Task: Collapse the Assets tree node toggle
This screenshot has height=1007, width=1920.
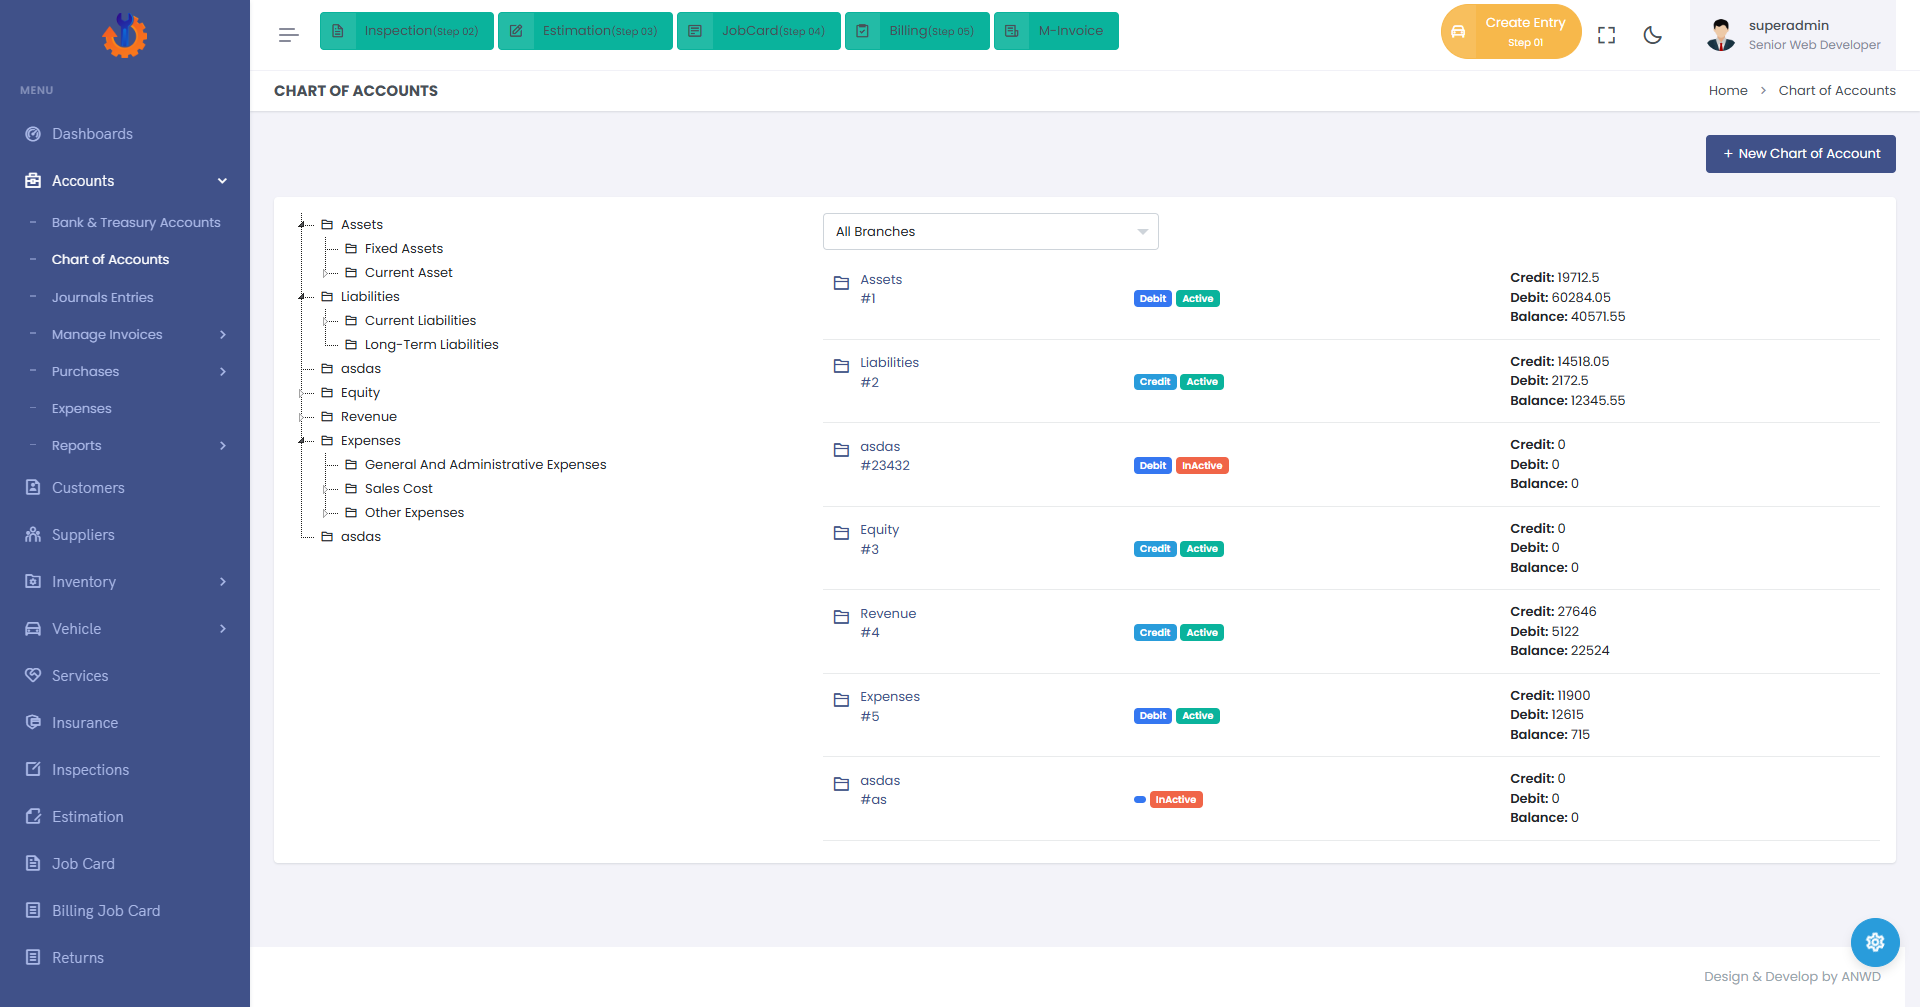Action: [302, 225]
